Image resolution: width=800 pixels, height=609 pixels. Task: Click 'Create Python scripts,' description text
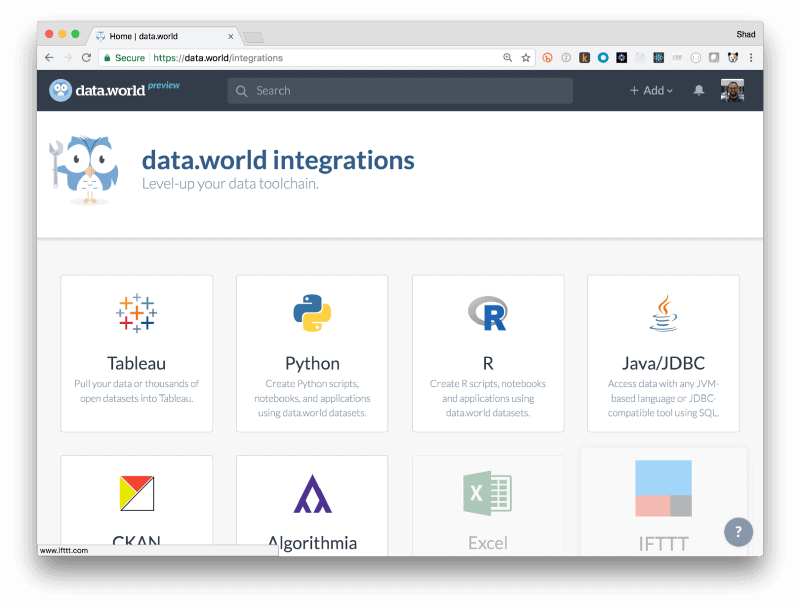(x=312, y=384)
